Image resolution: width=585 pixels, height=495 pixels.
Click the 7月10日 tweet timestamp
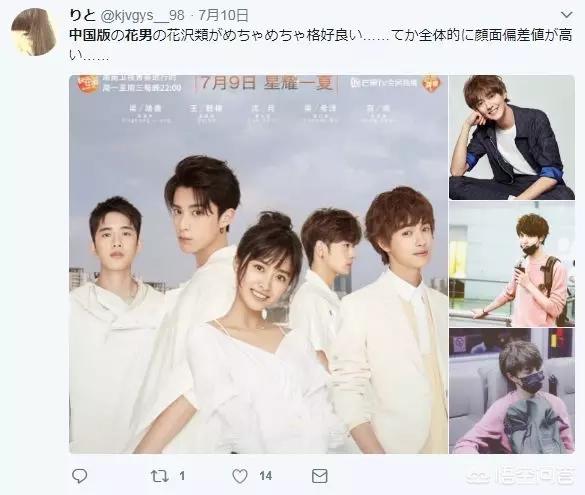(223, 15)
